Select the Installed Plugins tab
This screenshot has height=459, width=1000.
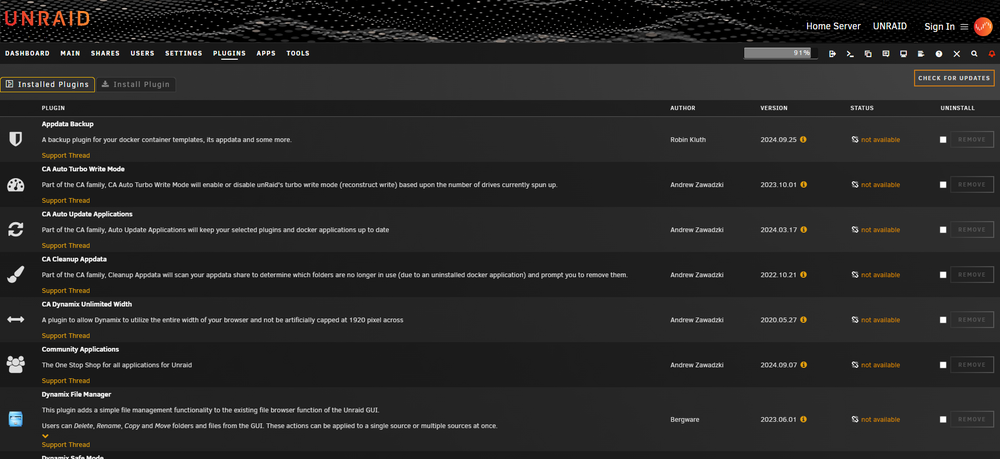pyautogui.click(x=47, y=84)
